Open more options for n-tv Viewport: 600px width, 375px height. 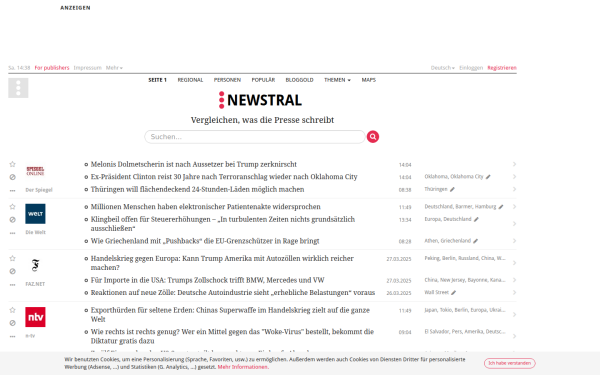tap(13, 336)
